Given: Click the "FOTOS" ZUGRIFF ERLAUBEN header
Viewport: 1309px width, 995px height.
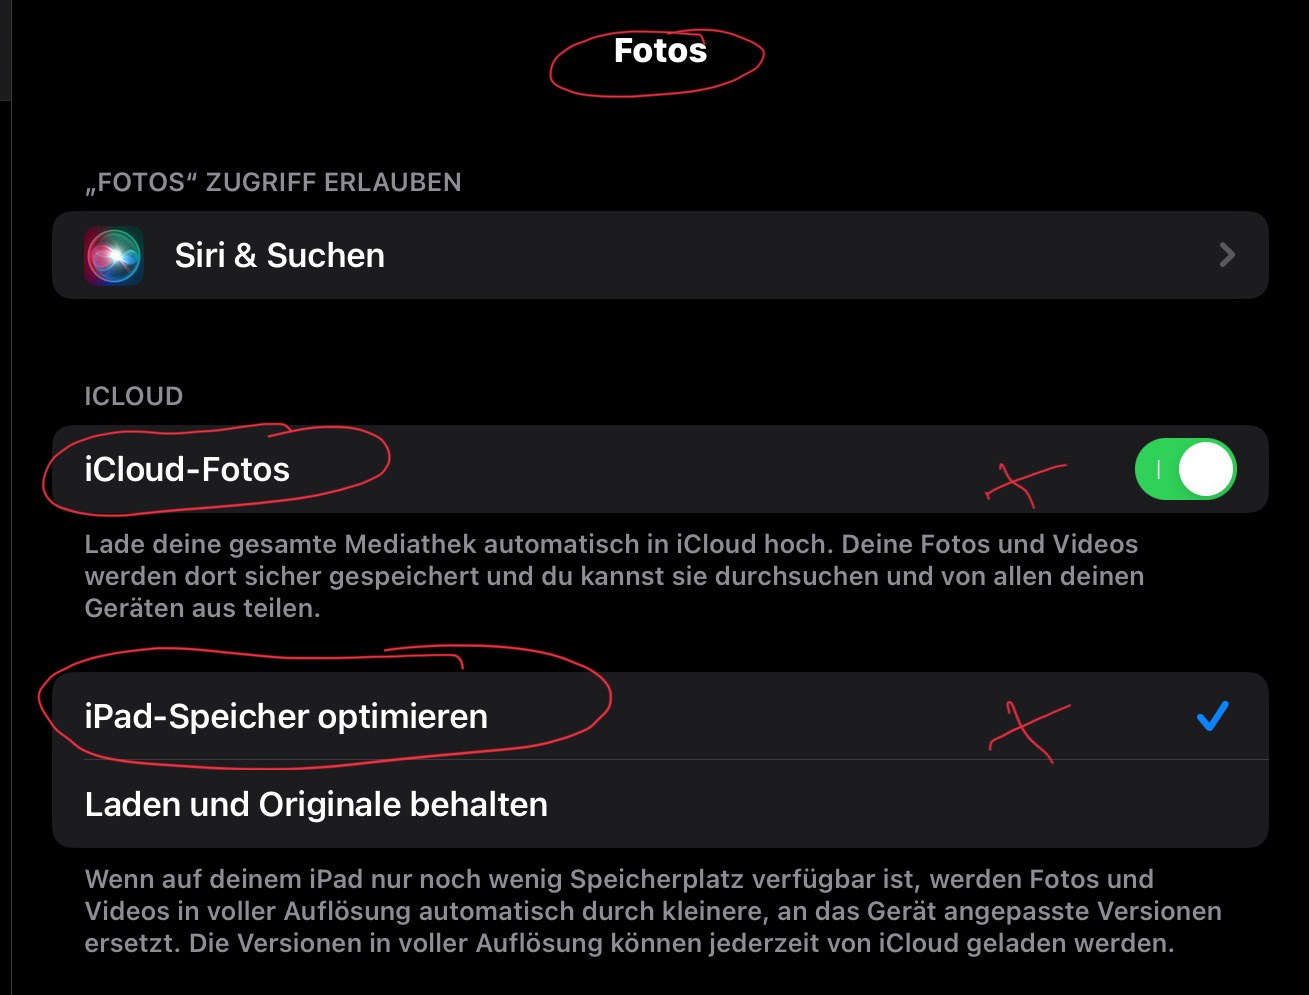Looking at the screenshot, I should click(273, 182).
